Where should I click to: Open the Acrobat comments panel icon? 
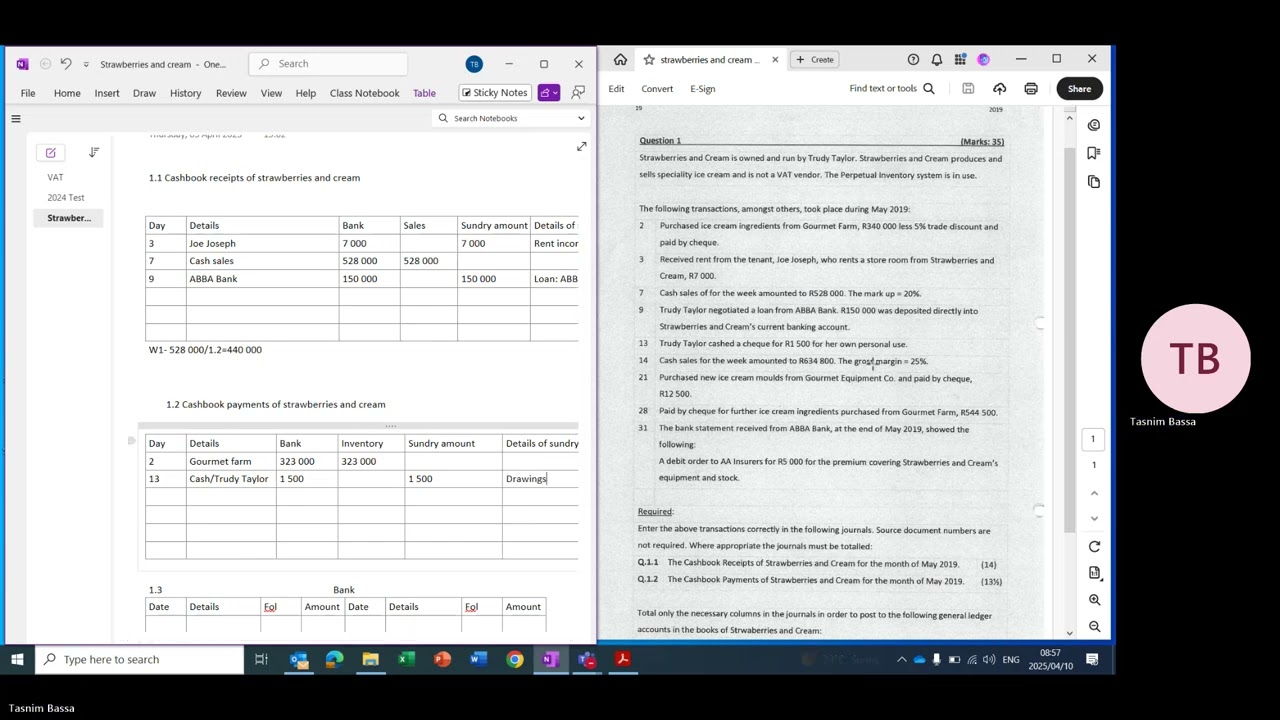1094,125
